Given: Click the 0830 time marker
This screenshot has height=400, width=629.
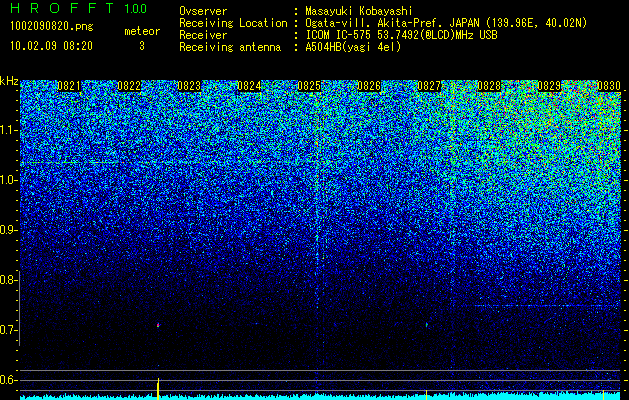Looking at the screenshot, I should (609, 86).
